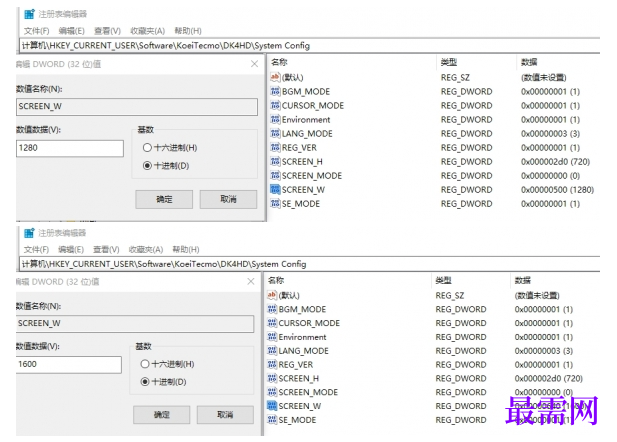
Task: Click SE_MODE value icon in upper registry window
Action: [275, 203]
